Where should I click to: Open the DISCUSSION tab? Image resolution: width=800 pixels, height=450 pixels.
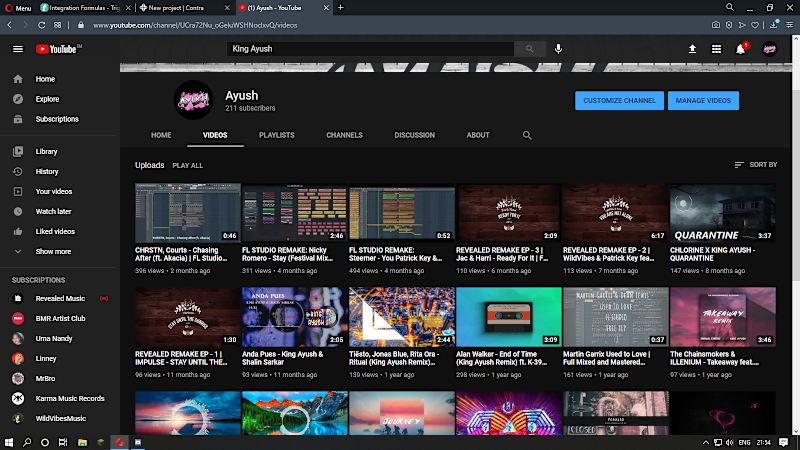[x=414, y=135]
